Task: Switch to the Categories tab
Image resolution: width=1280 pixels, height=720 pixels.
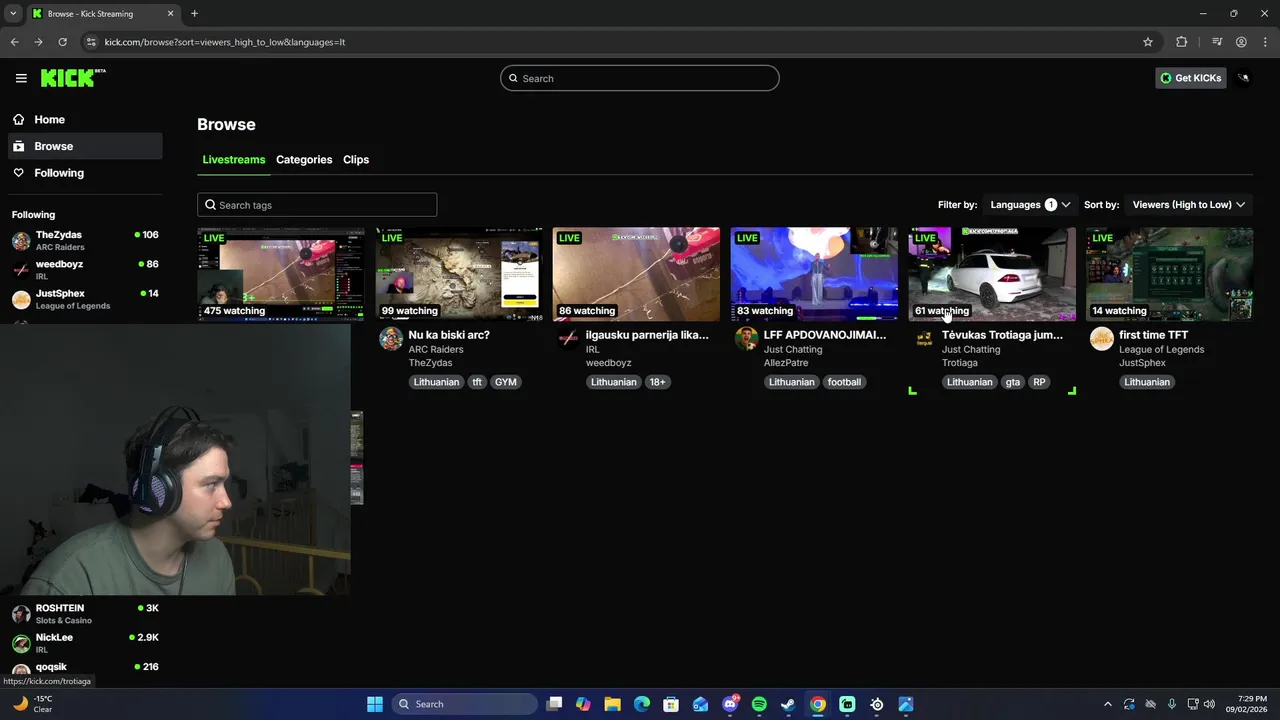Action: coord(304,160)
